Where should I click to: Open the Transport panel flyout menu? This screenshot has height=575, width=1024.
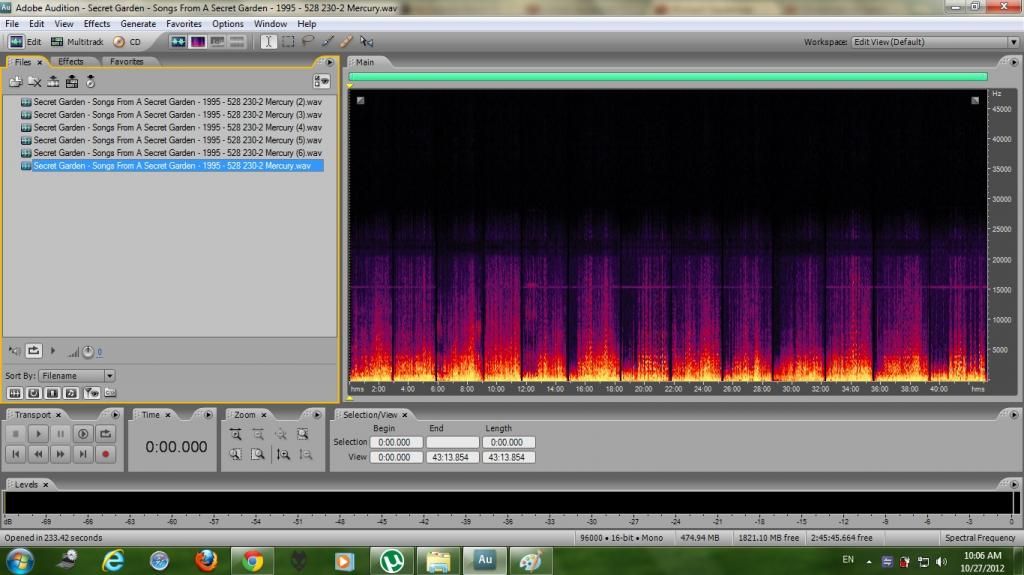click(115, 415)
